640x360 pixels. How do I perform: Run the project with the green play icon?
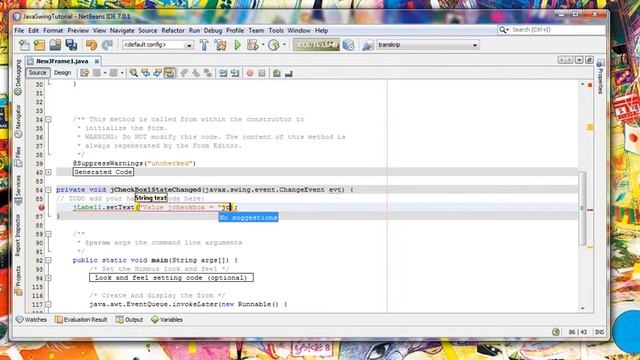click(238, 45)
